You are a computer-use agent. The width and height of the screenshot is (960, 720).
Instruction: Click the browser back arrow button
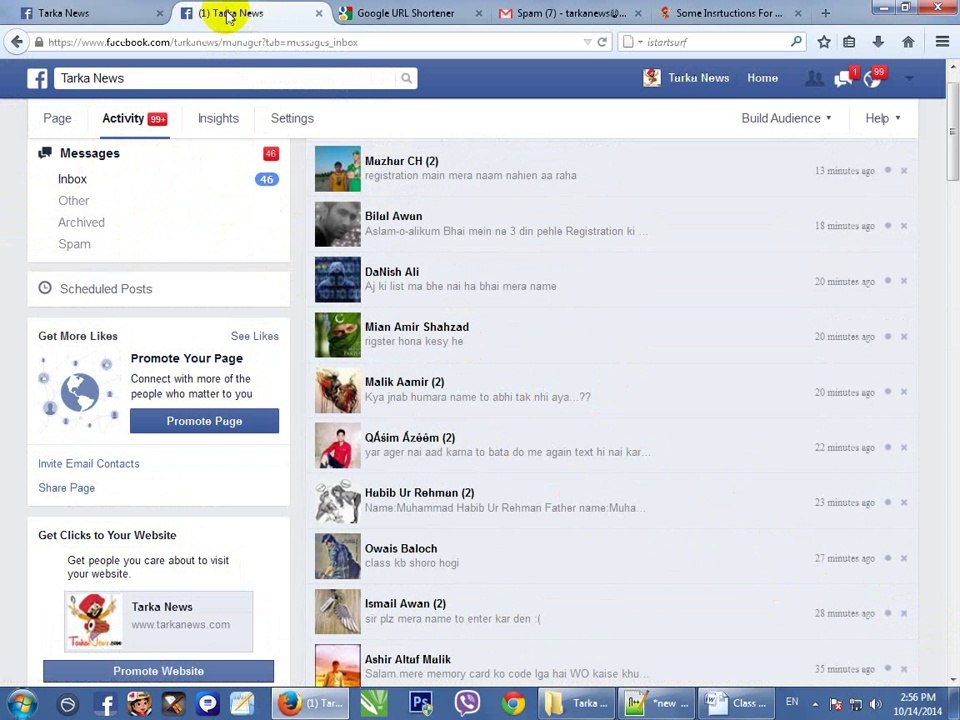(17, 42)
